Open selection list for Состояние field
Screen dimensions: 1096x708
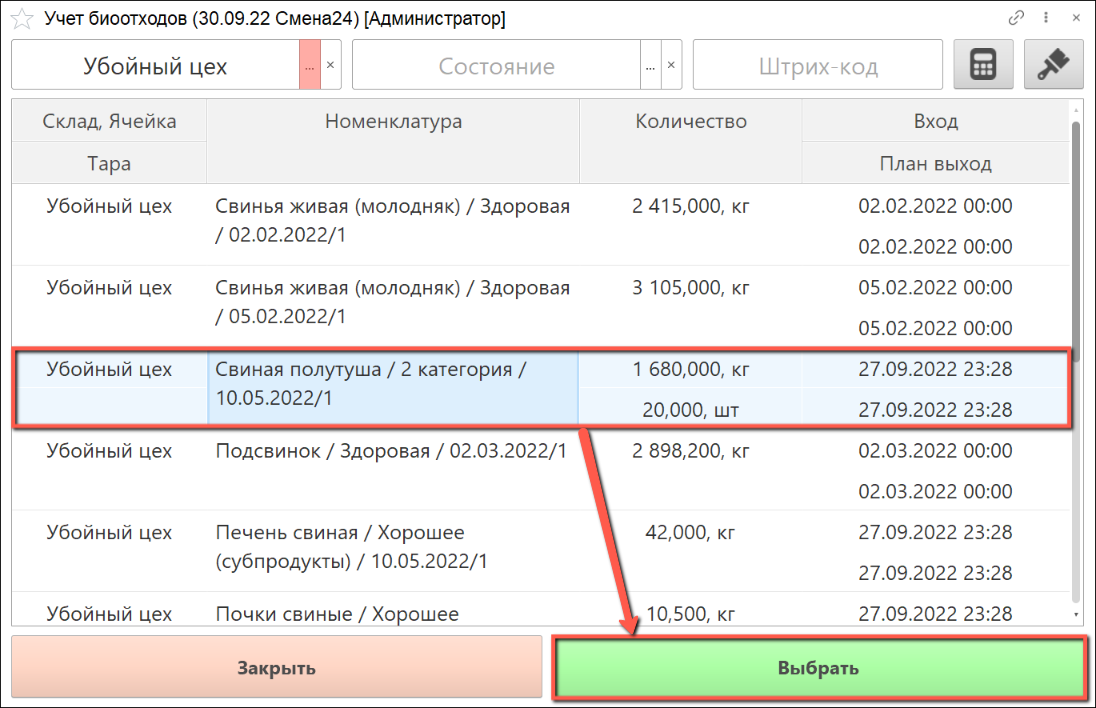(650, 66)
